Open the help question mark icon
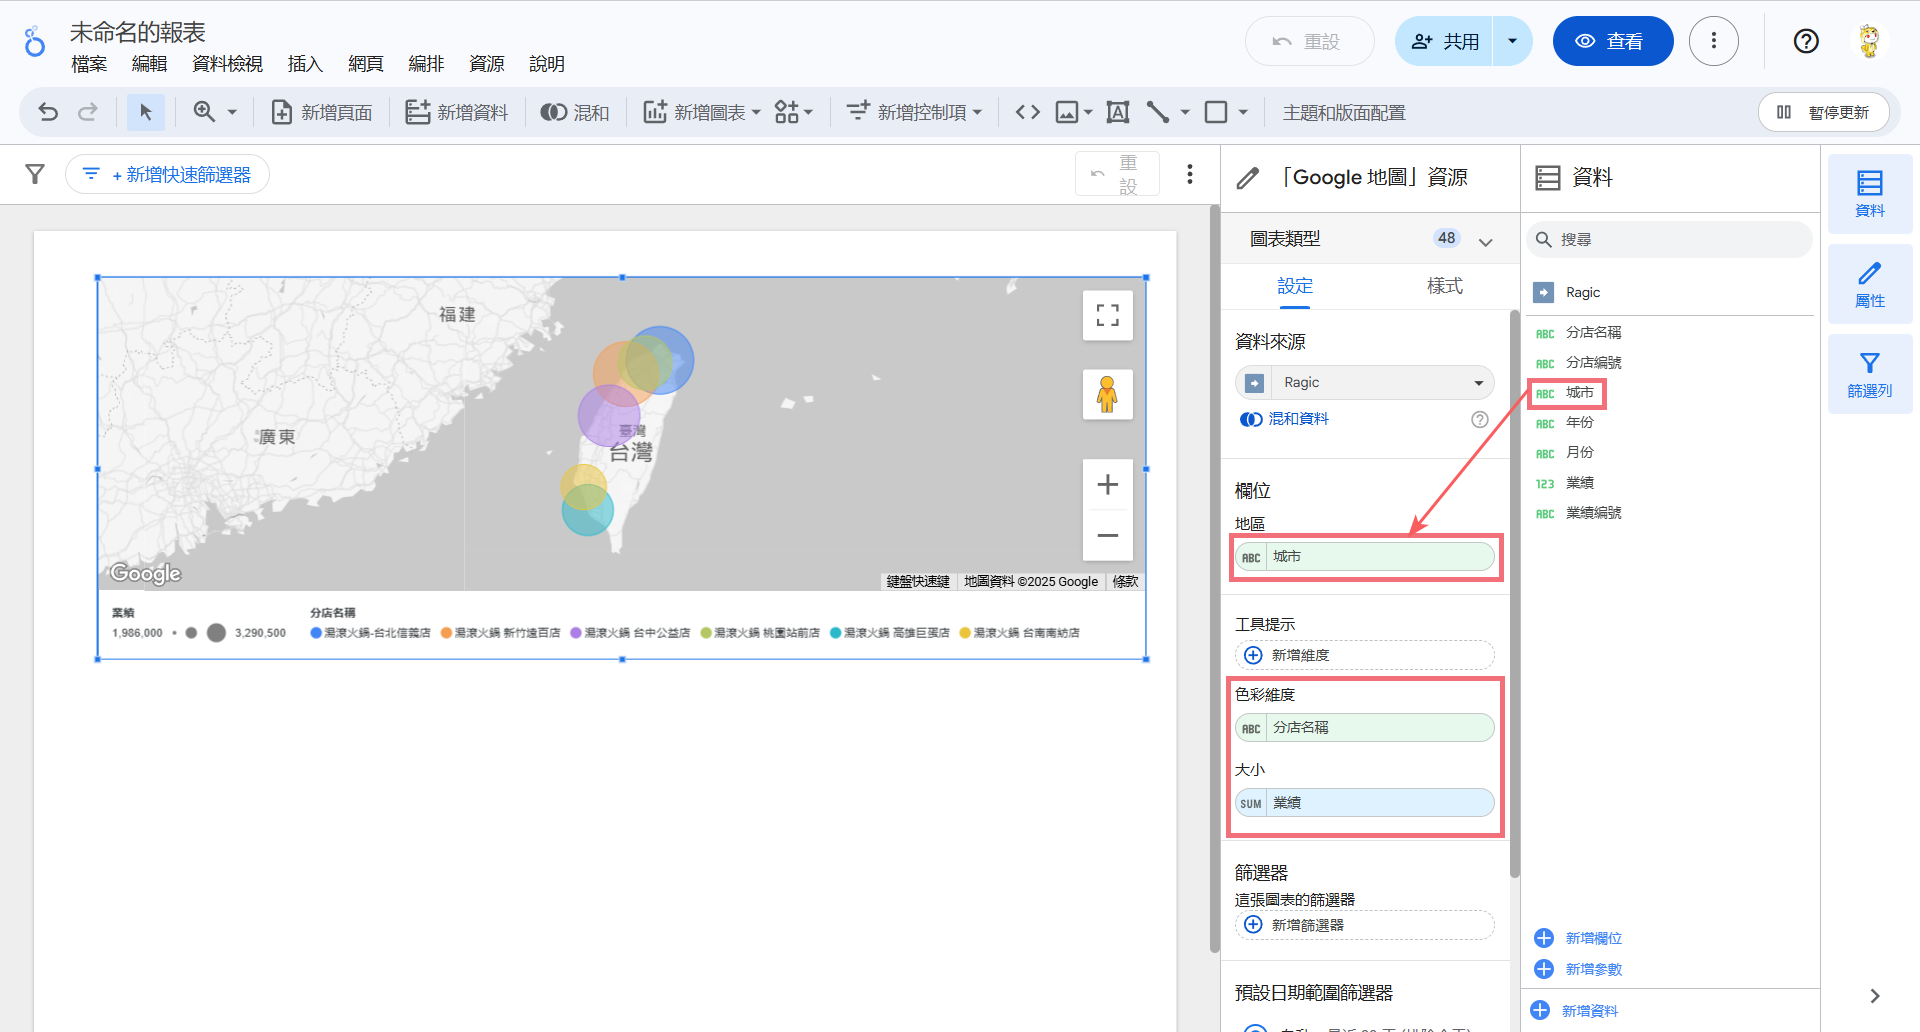 pos(1806,41)
